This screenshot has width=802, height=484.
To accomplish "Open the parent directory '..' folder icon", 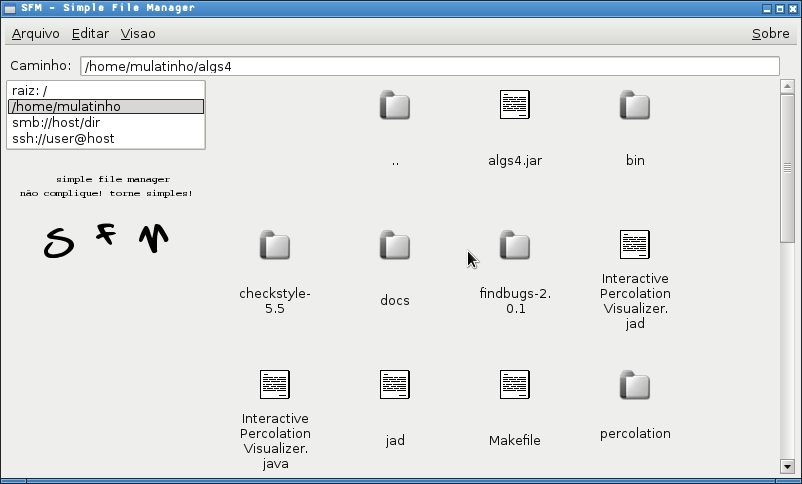I will pyautogui.click(x=395, y=105).
